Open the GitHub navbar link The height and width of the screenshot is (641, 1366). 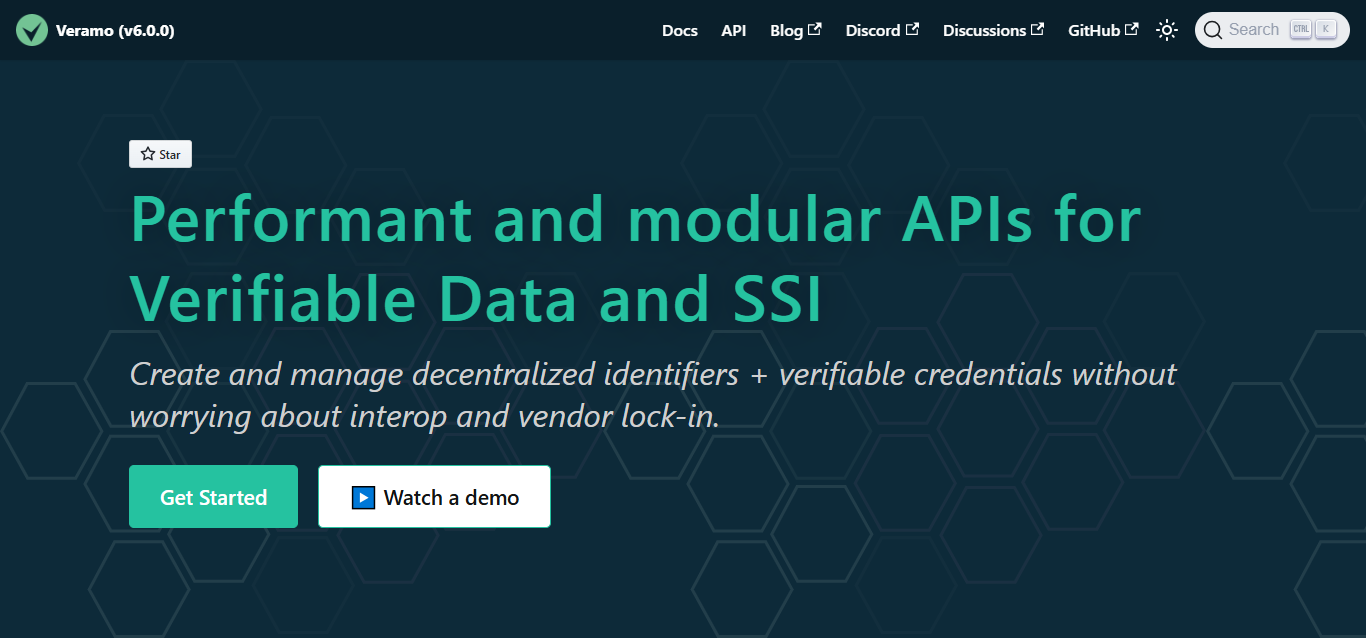pos(1103,30)
